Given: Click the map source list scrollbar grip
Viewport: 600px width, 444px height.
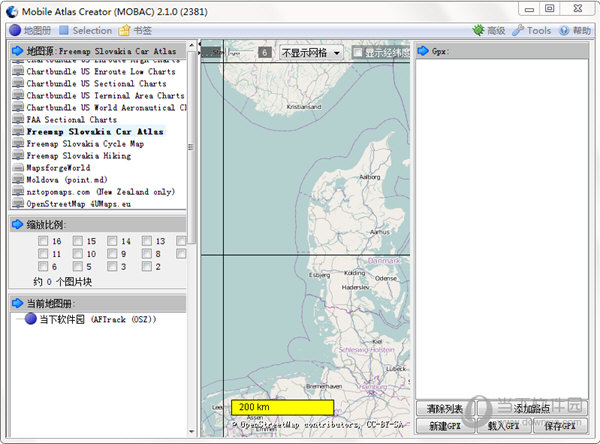Looking at the screenshot, I should pyautogui.click(x=191, y=147).
